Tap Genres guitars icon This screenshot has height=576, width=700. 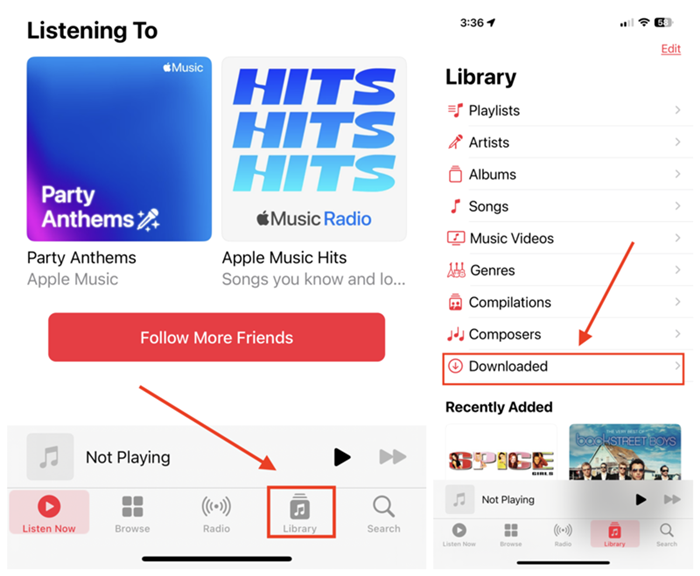(456, 270)
